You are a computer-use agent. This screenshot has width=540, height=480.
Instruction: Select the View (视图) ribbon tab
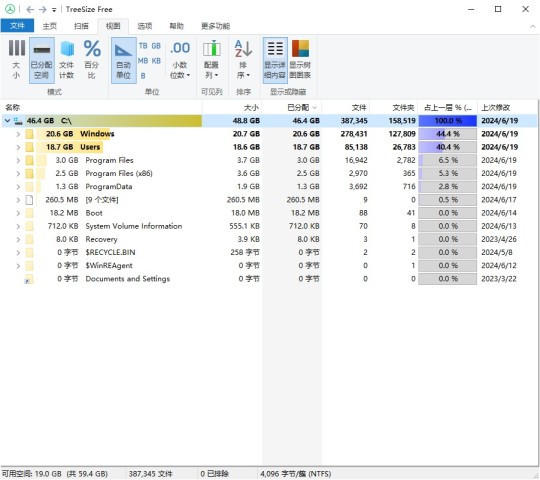[113, 26]
